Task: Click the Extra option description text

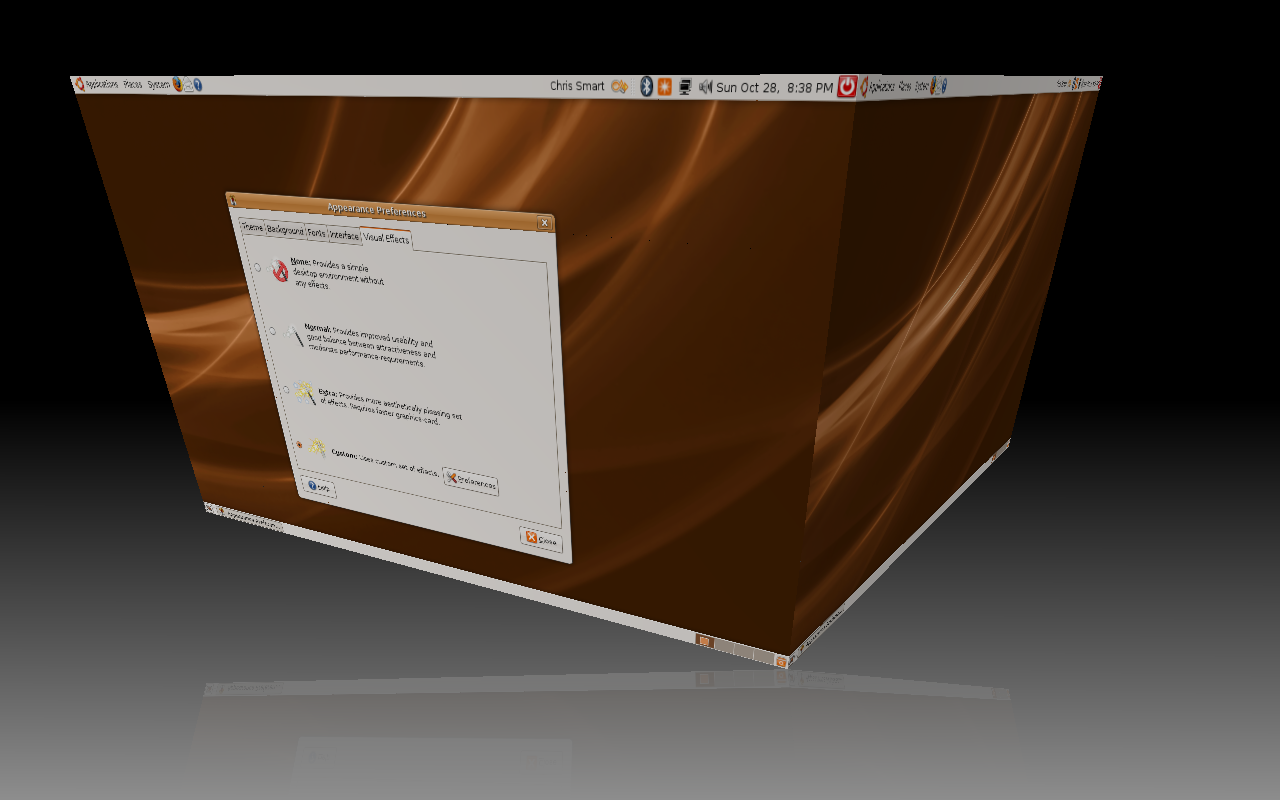Action: [389, 409]
